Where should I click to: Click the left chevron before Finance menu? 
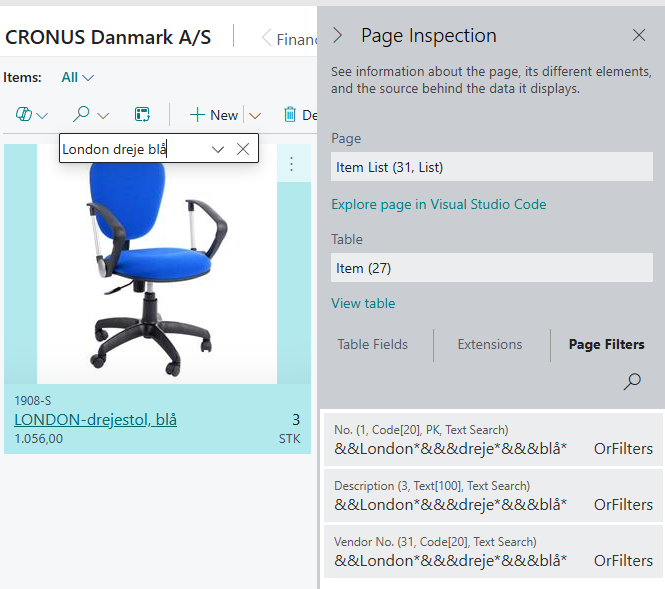266,37
